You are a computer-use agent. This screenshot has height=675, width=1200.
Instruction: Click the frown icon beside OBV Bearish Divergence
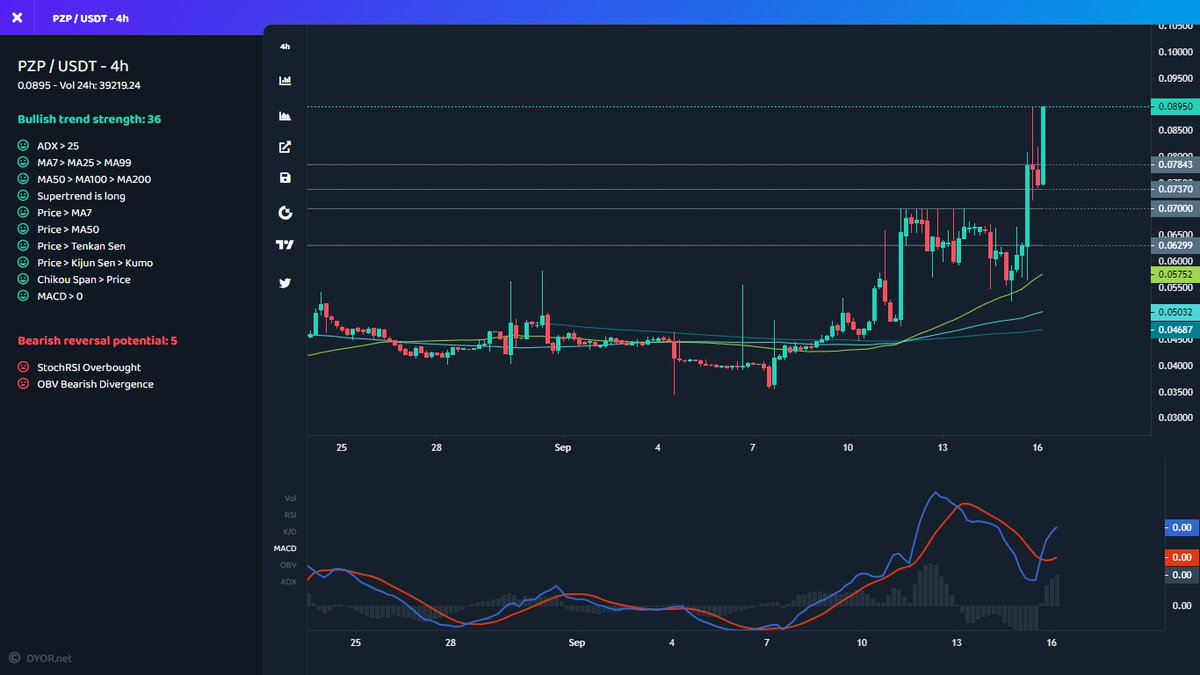[23, 384]
